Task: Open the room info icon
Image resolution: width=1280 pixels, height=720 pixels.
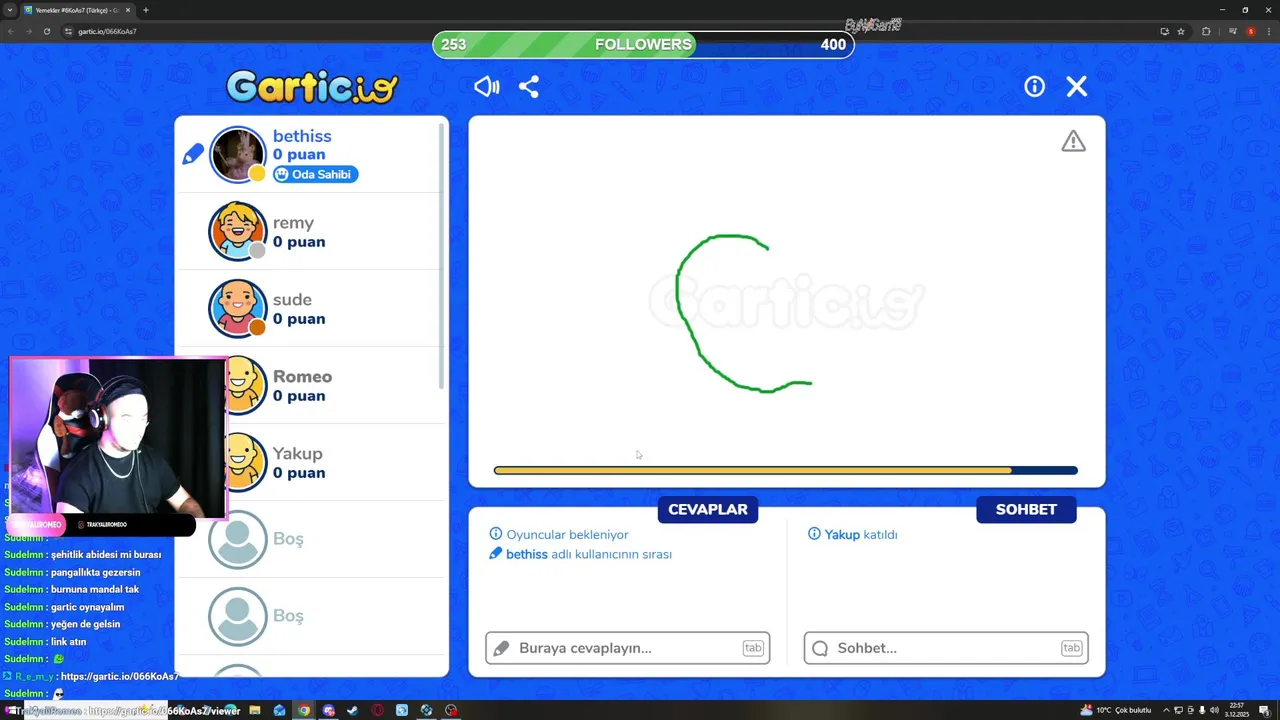Action: (1034, 87)
